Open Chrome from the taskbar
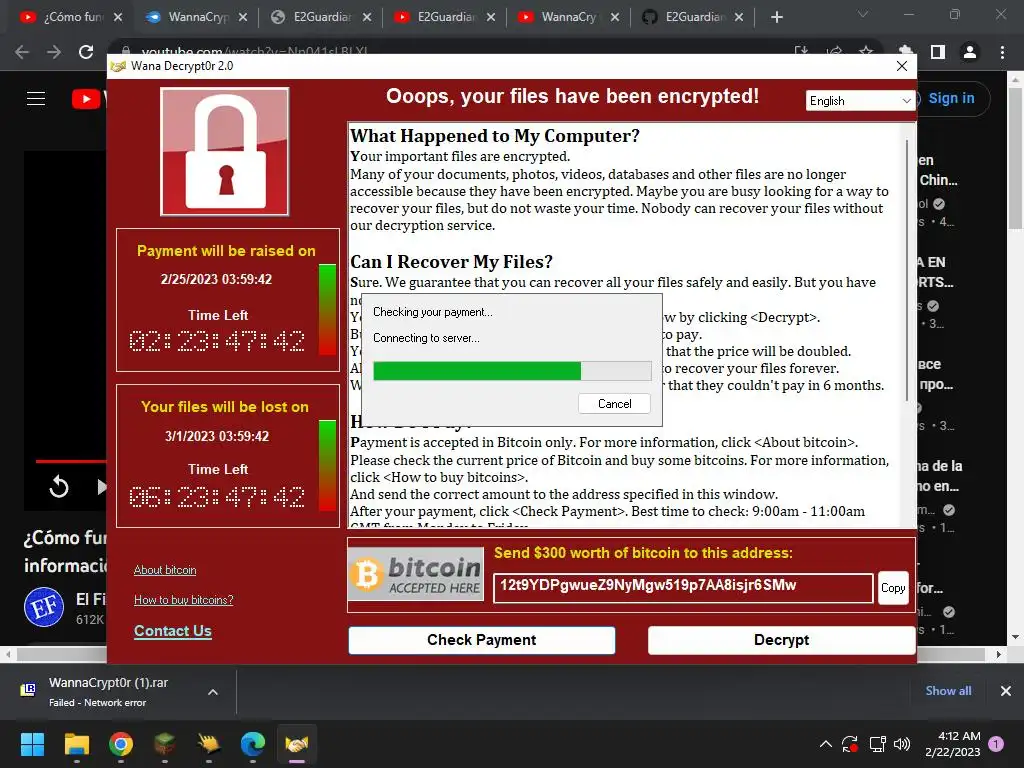The image size is (1024, 768). tap(121, 744)
